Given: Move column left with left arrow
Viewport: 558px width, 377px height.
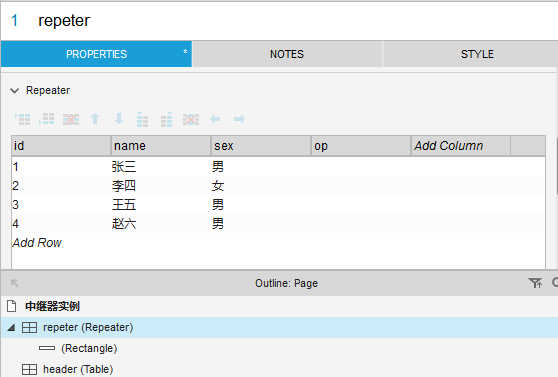Looking at the screenshot, I should click(215, 119).
